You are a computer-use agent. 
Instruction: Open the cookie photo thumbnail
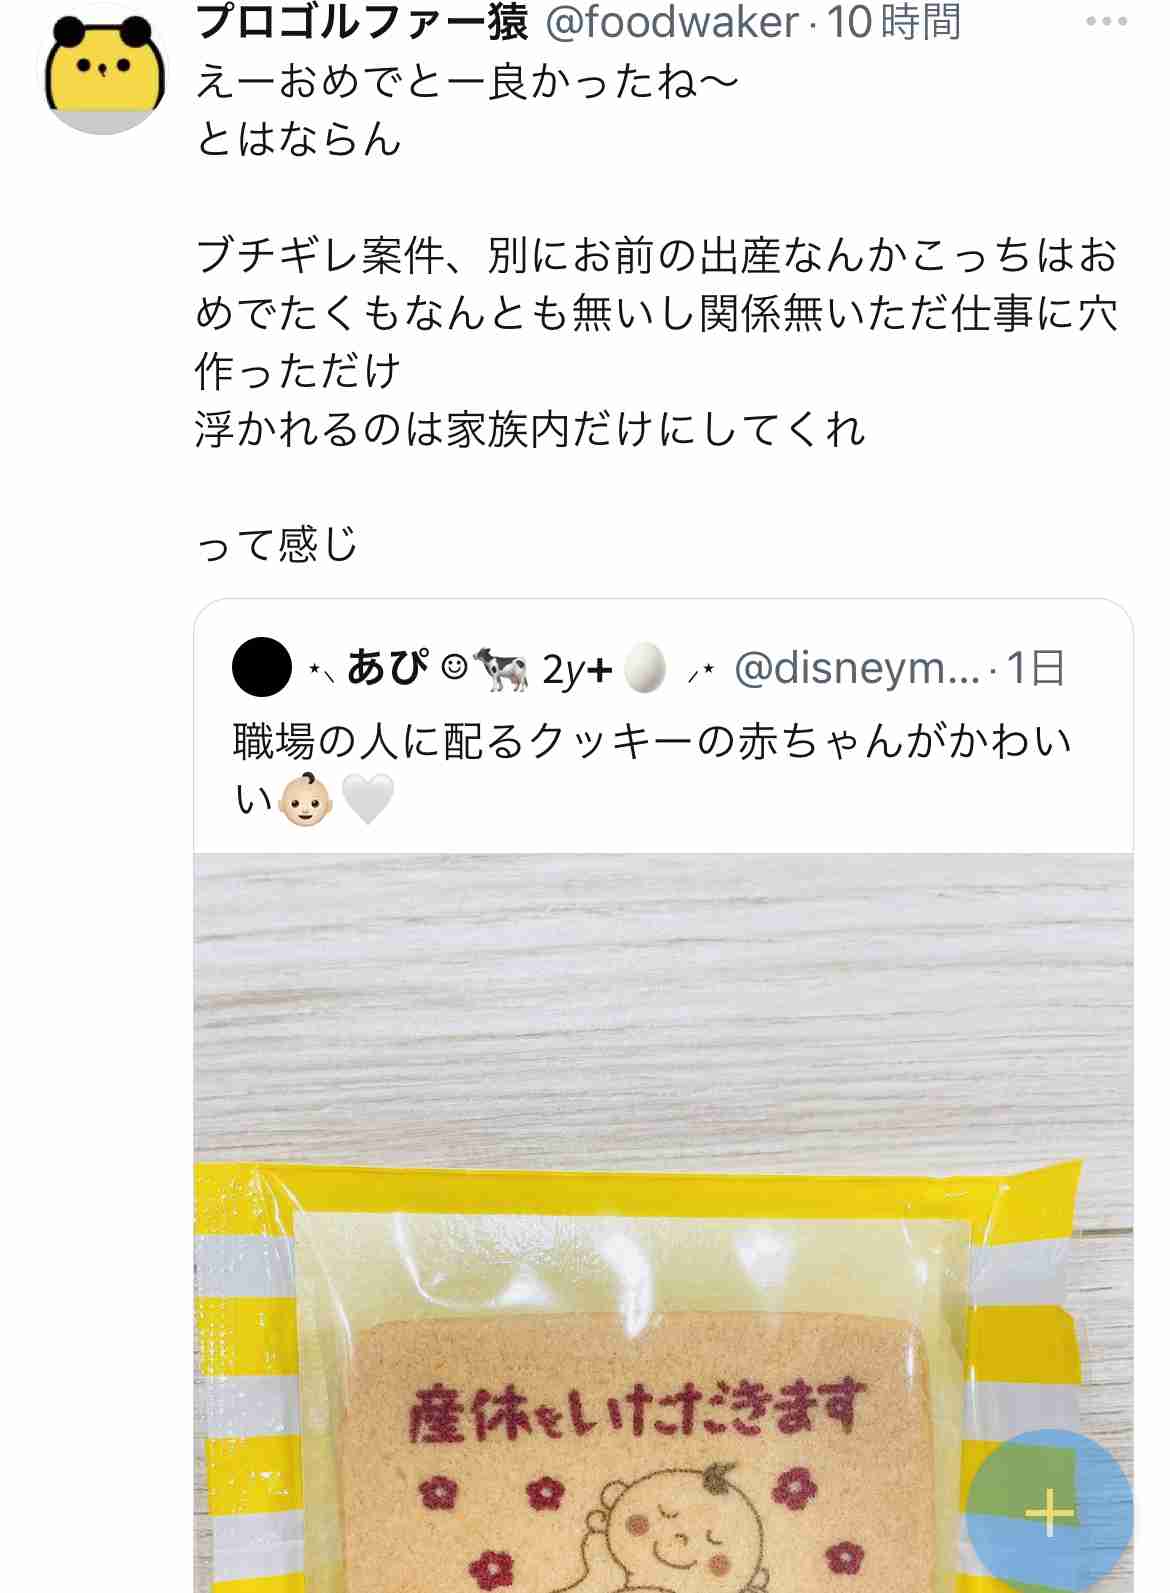tap(663, 1223)
